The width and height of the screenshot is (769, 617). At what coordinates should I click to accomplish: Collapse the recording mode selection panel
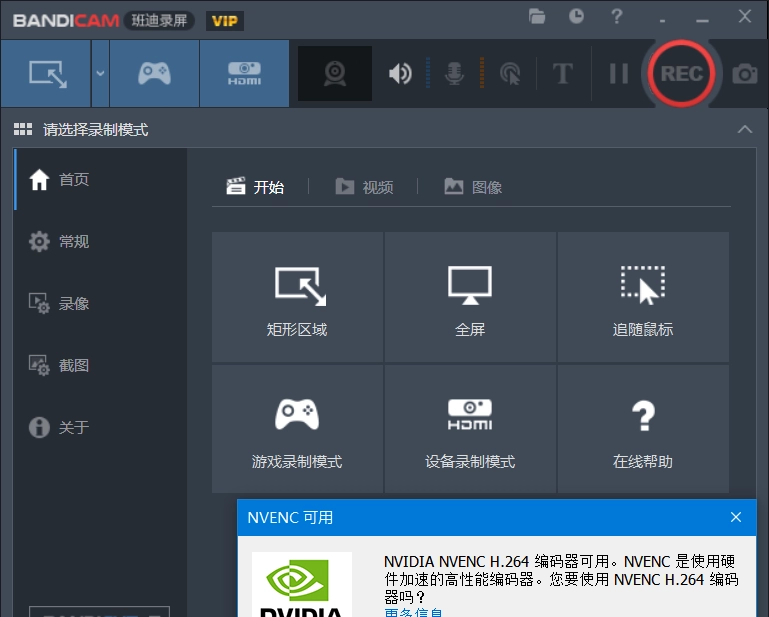point(744,129)
